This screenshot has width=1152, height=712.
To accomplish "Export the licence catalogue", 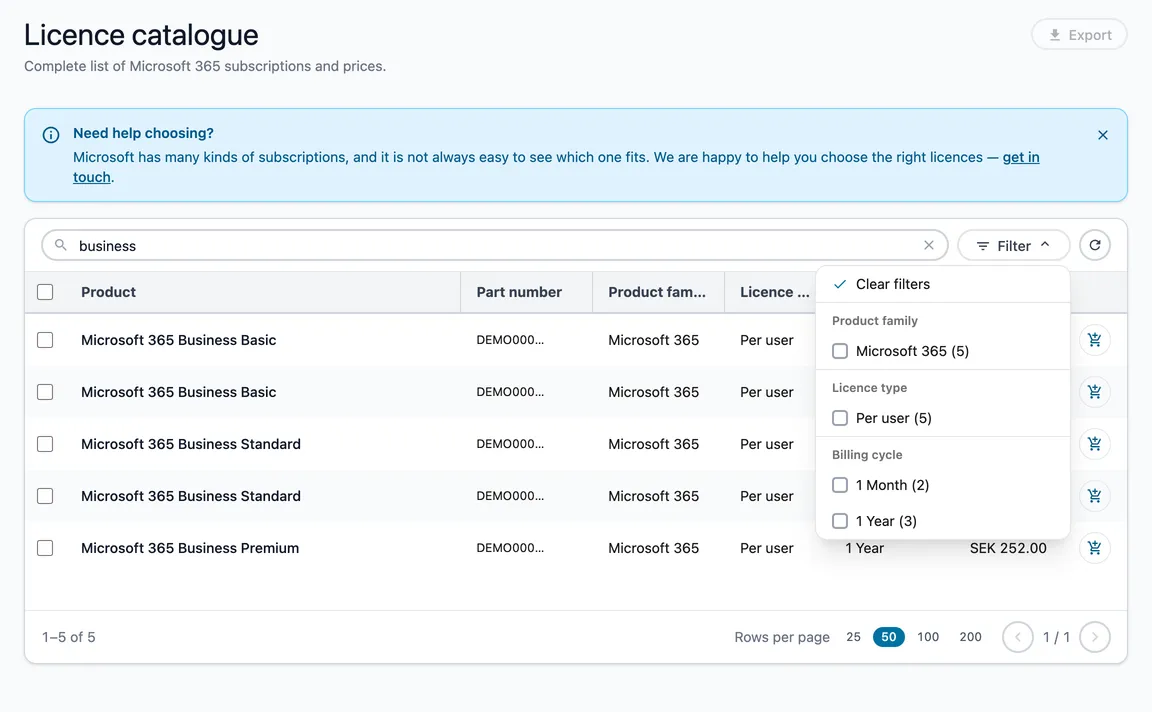I will pos(1079,35).
